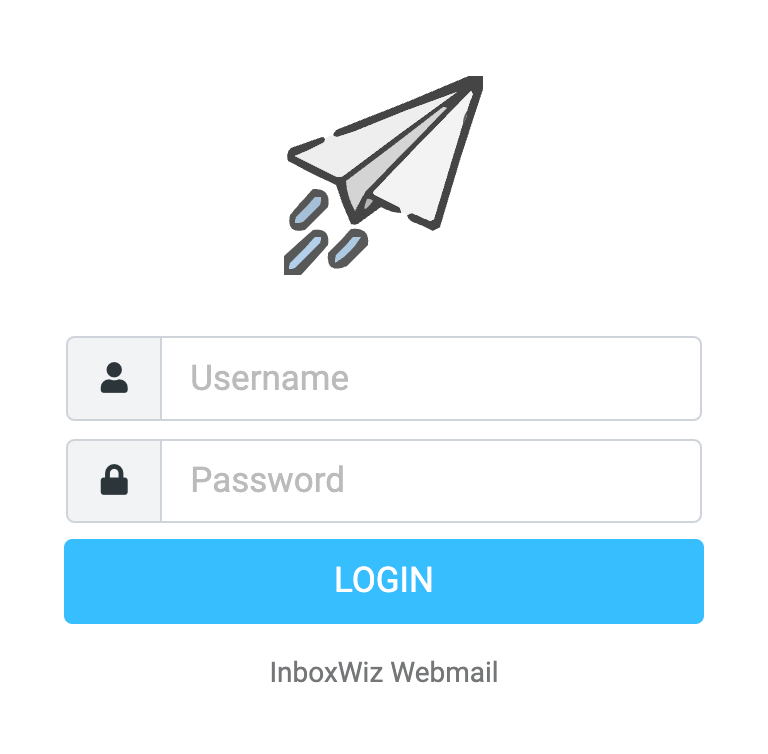
Task: Click the paper plane logo
Action: [x=384, y=175]
